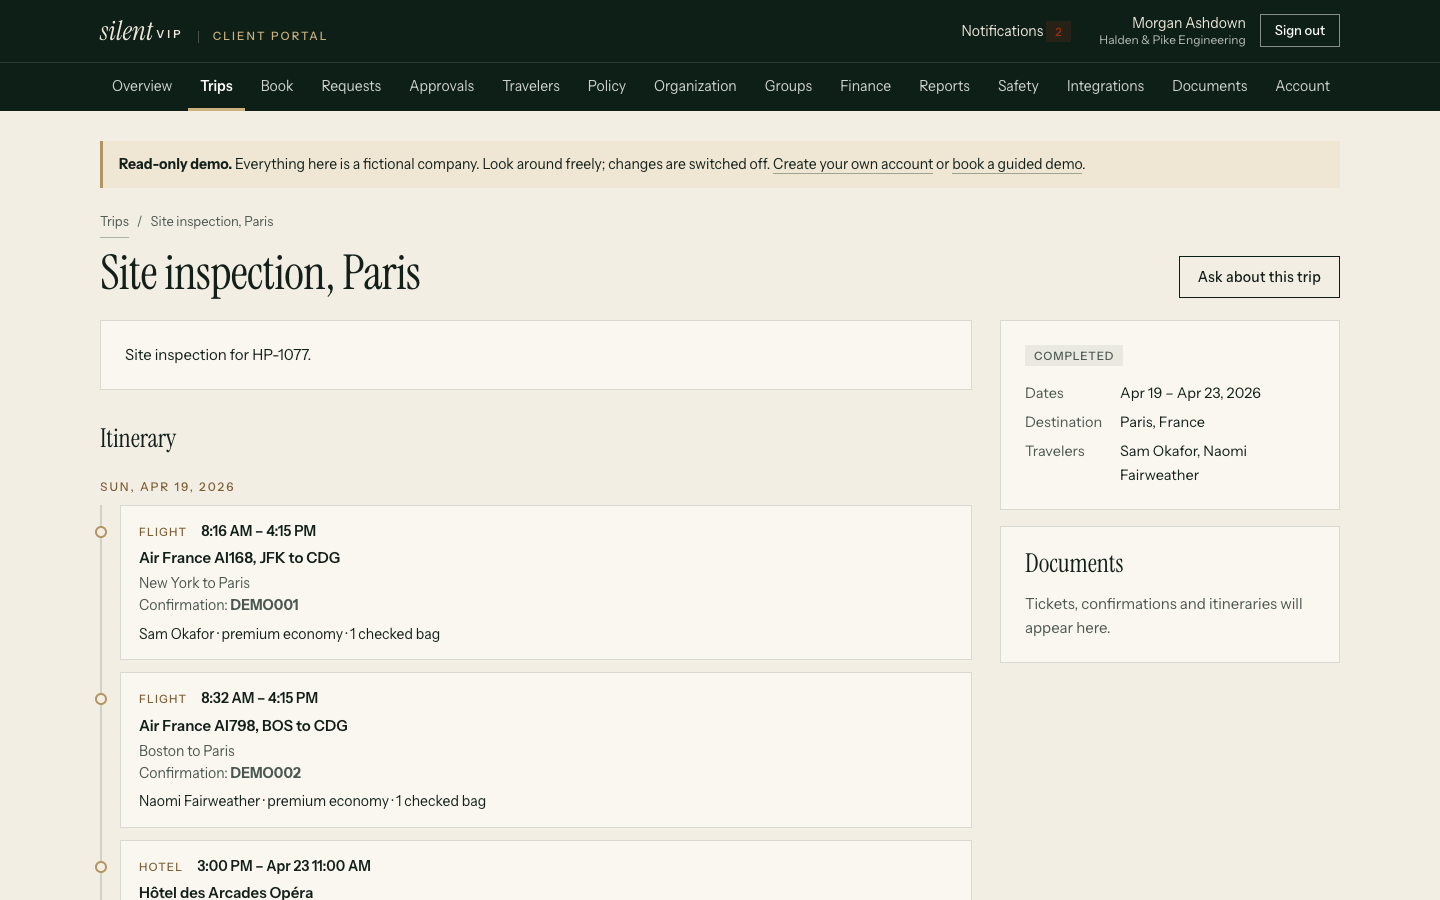Click the trip dates Apr 19 – Apr 23, 2026
The height and width of the screenshot is (900, 1440).
pos(1190,393)
